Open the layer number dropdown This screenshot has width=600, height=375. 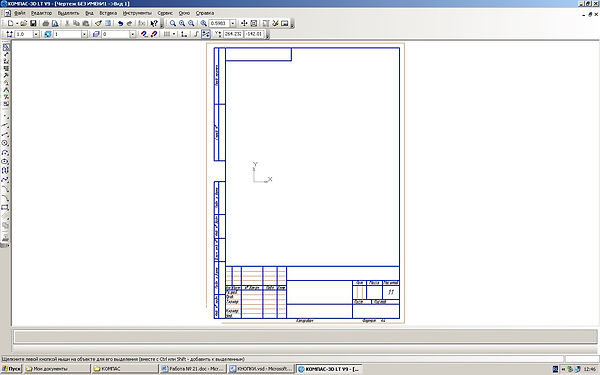pos(132,34)
